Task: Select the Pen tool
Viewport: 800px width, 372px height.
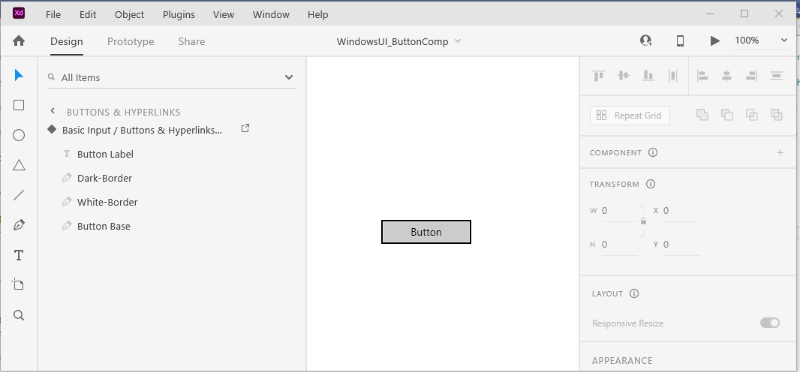Action: click(x=18, y=225)
